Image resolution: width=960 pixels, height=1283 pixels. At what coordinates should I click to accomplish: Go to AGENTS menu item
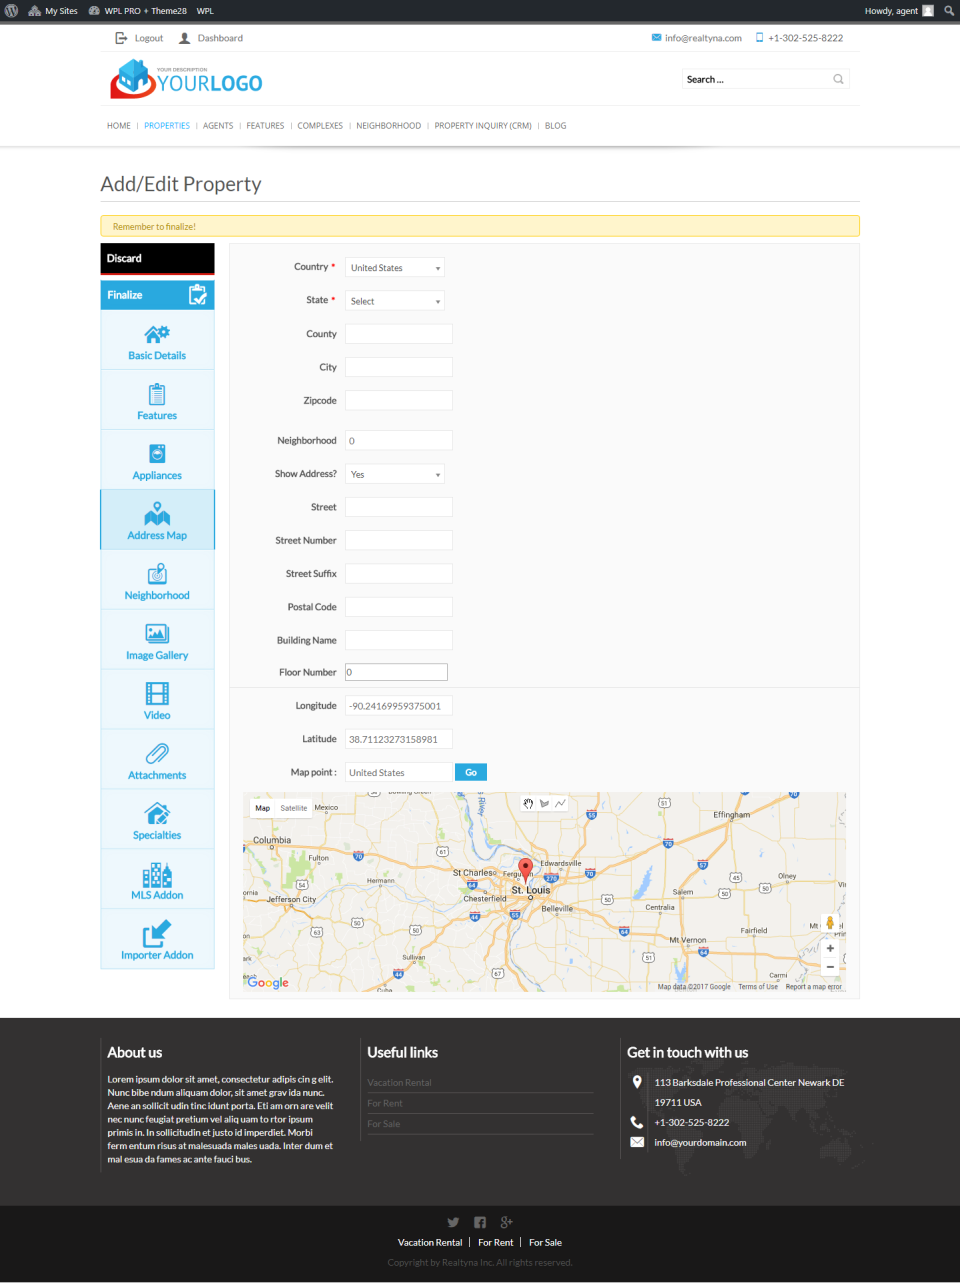[218, 126]
